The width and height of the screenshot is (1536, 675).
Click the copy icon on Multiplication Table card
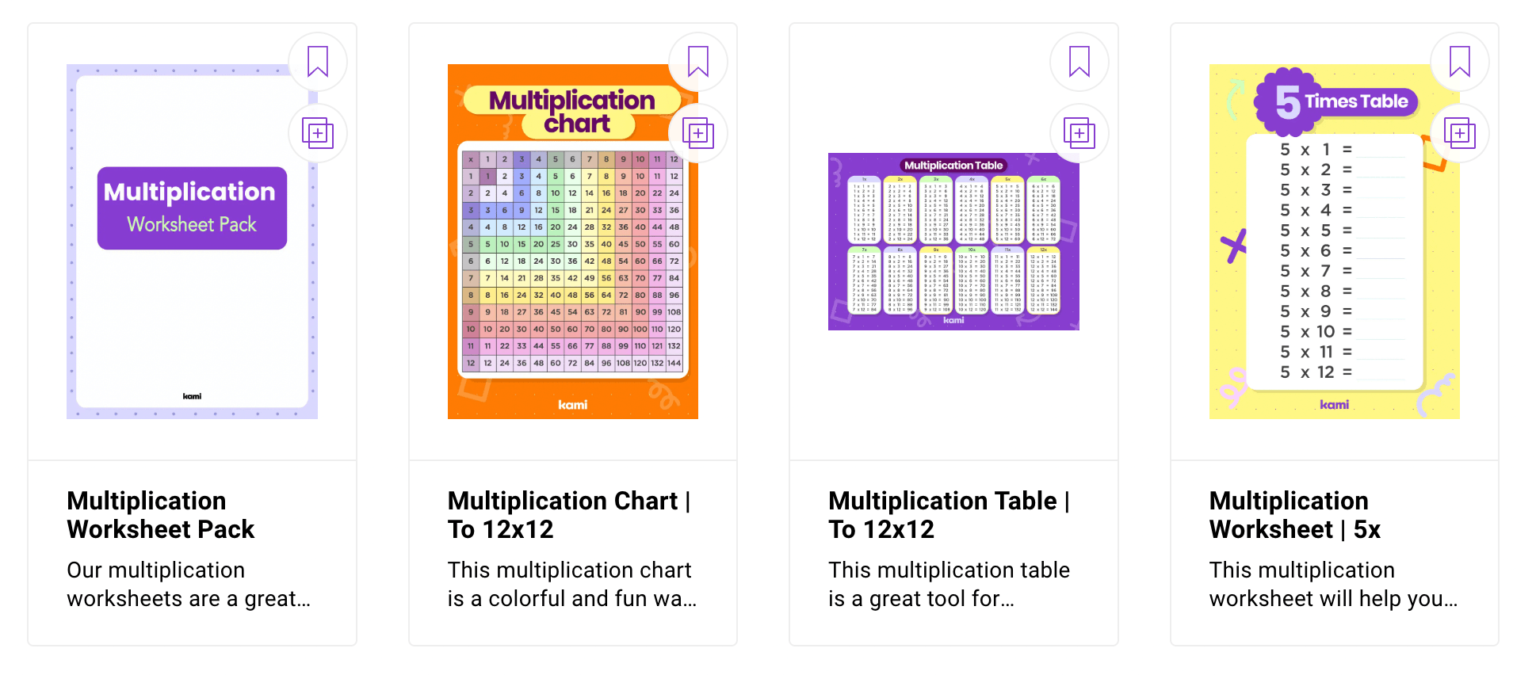pyautogui.click(x=1079, y=133)
